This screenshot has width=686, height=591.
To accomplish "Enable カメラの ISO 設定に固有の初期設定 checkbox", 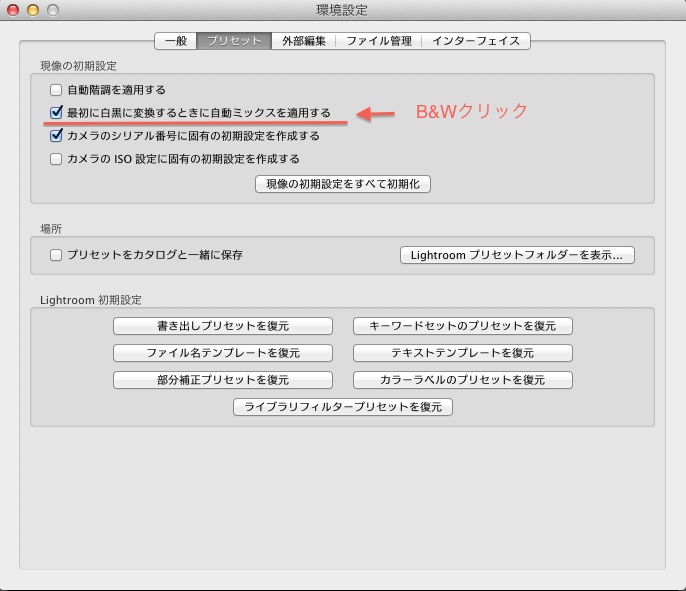I will [x=57, y=159].
